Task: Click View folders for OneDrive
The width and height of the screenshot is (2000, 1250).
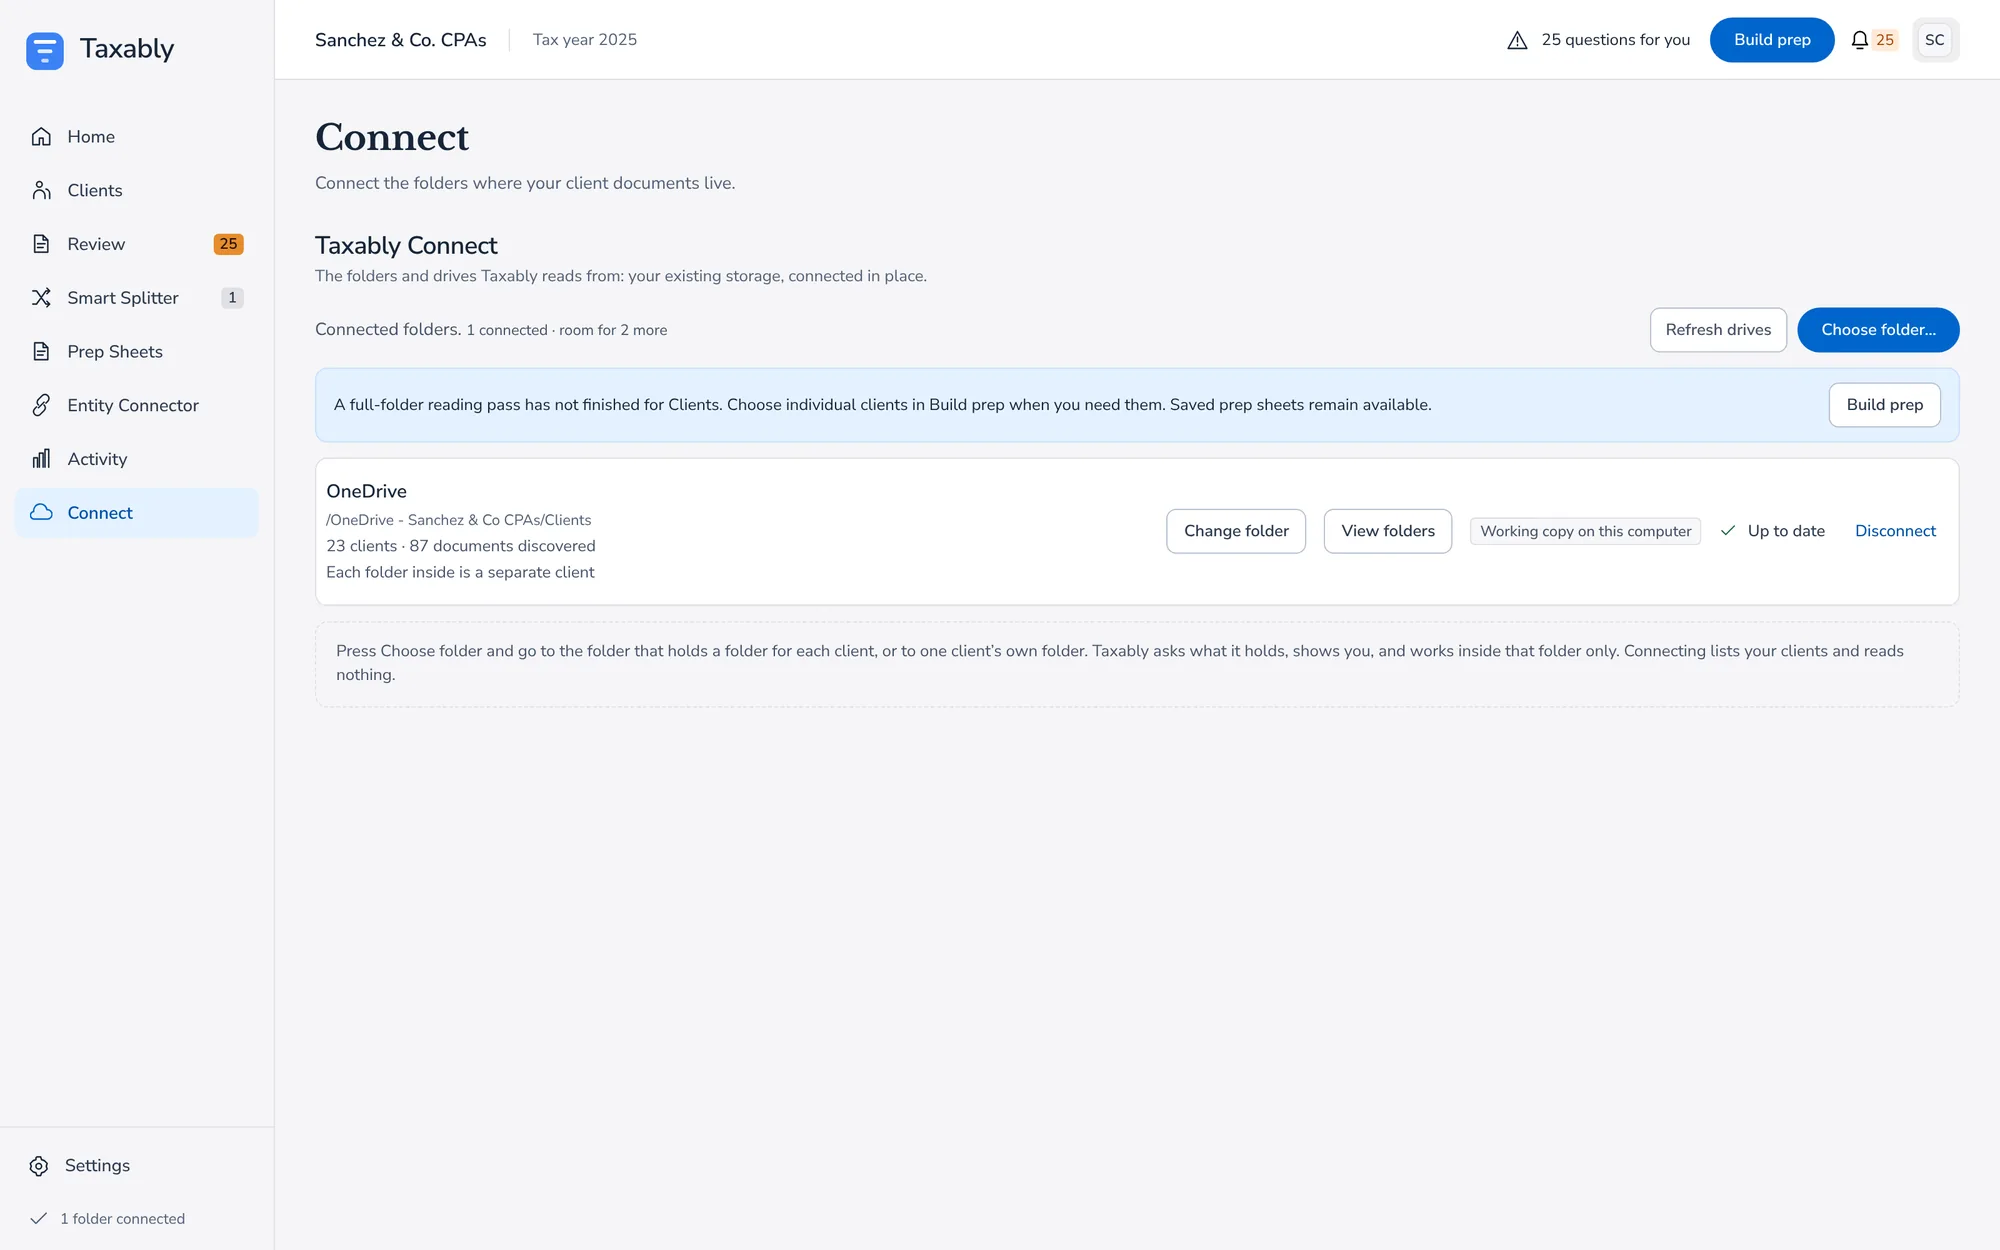Action: 1388,531
